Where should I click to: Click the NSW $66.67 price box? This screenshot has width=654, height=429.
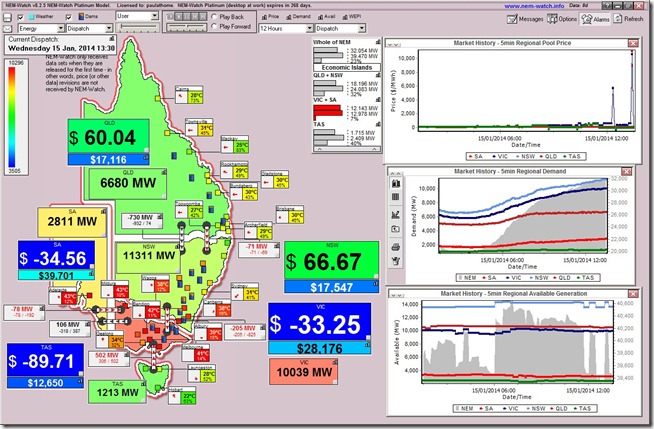pos(332,261)
